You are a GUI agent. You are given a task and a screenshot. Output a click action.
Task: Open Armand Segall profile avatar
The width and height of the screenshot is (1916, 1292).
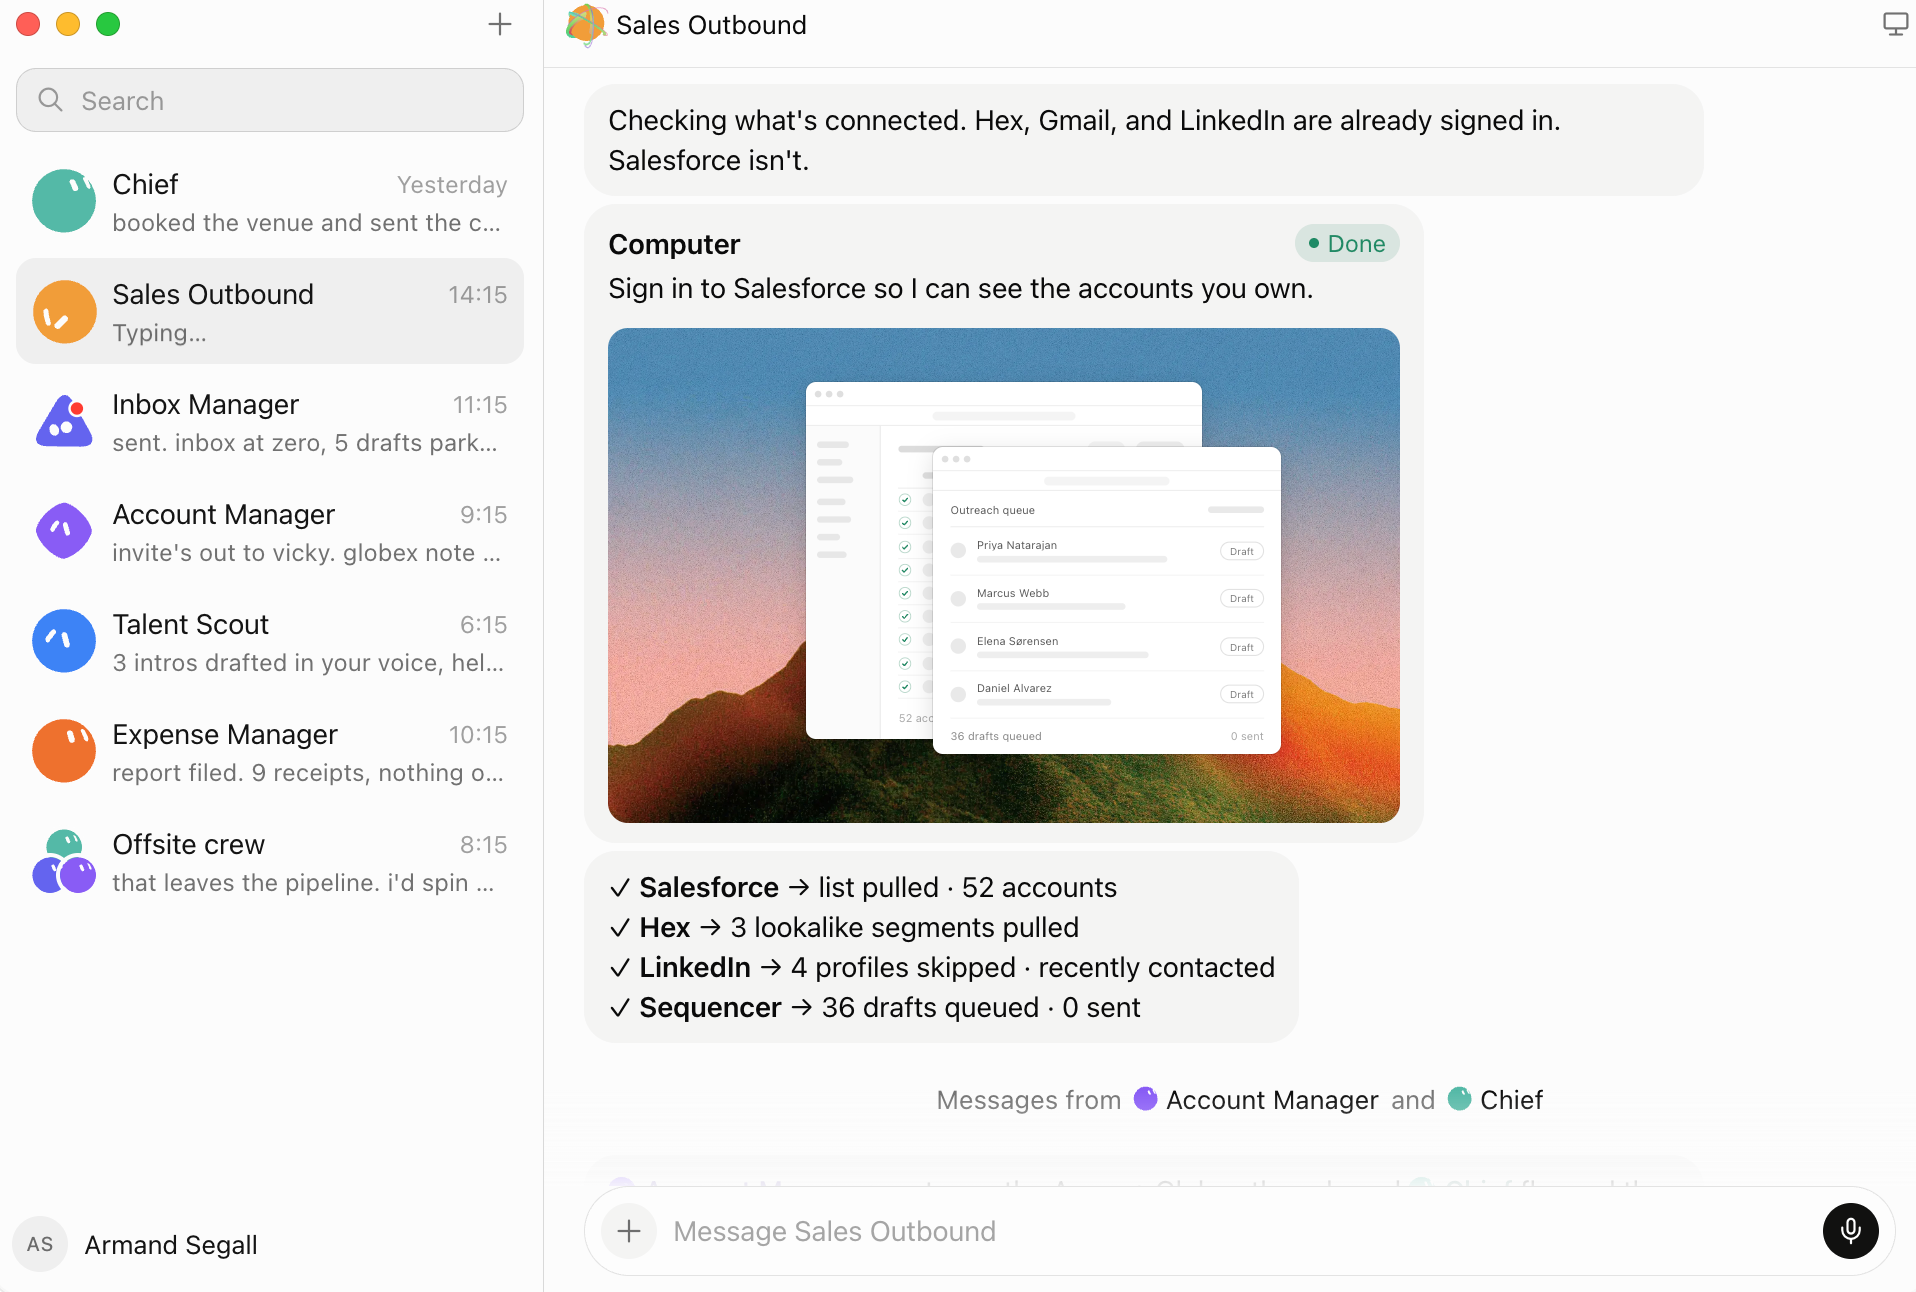40,1244
